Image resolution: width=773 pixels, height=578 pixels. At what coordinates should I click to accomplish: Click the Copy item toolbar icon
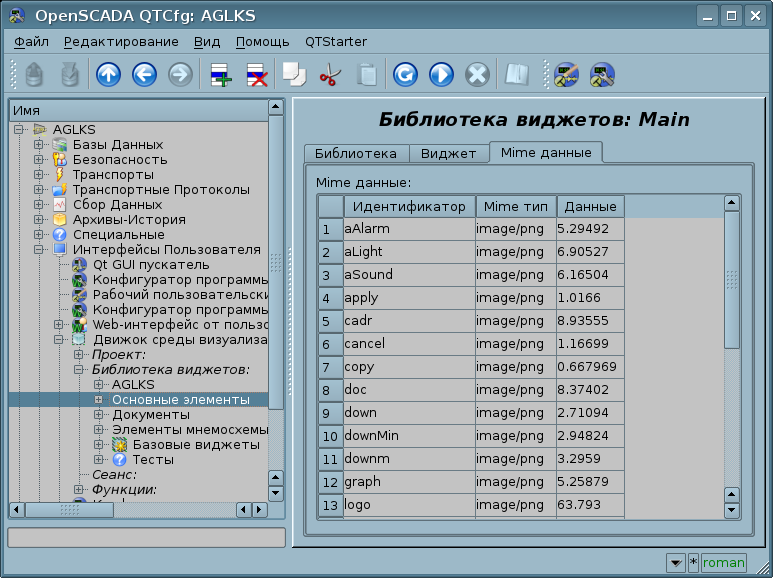pos(294,75)
